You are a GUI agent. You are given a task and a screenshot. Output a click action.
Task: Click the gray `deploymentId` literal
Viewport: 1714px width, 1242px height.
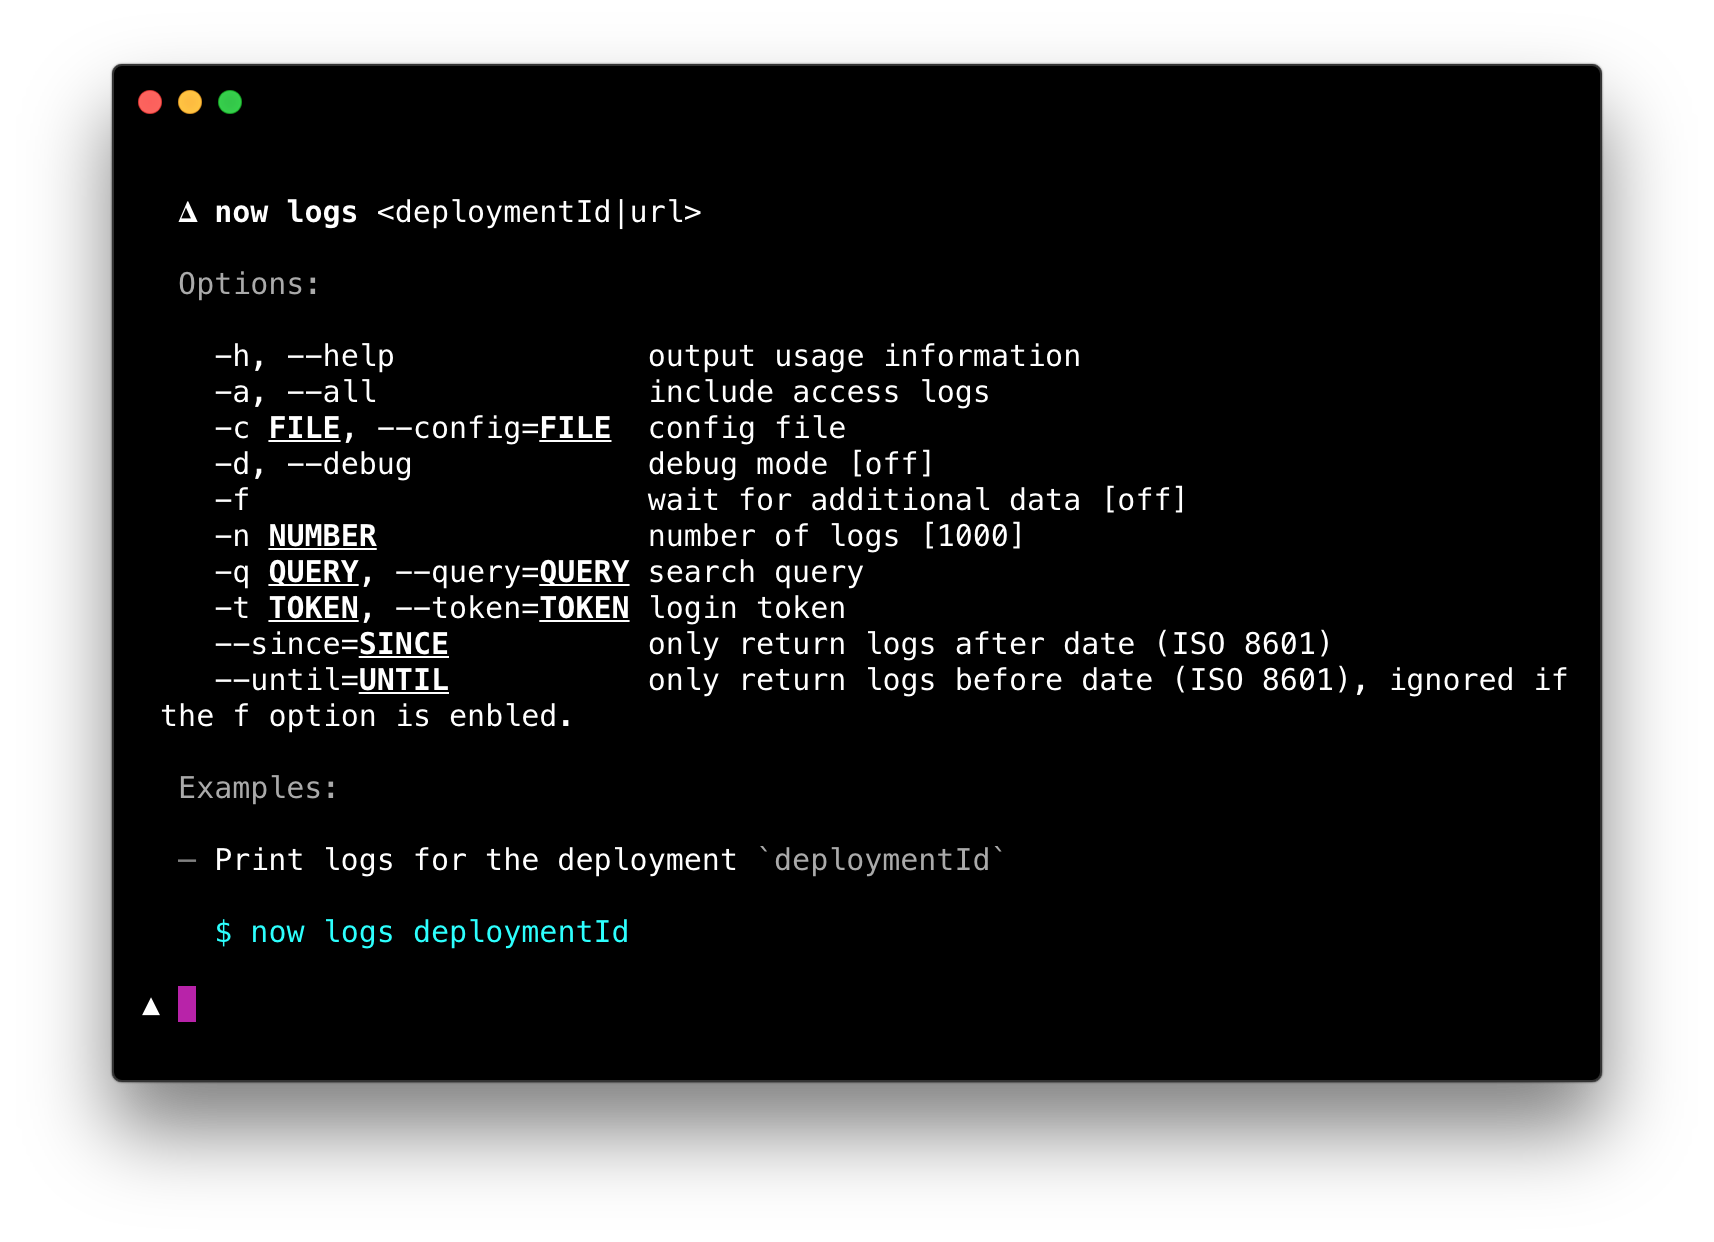(881, 860)
